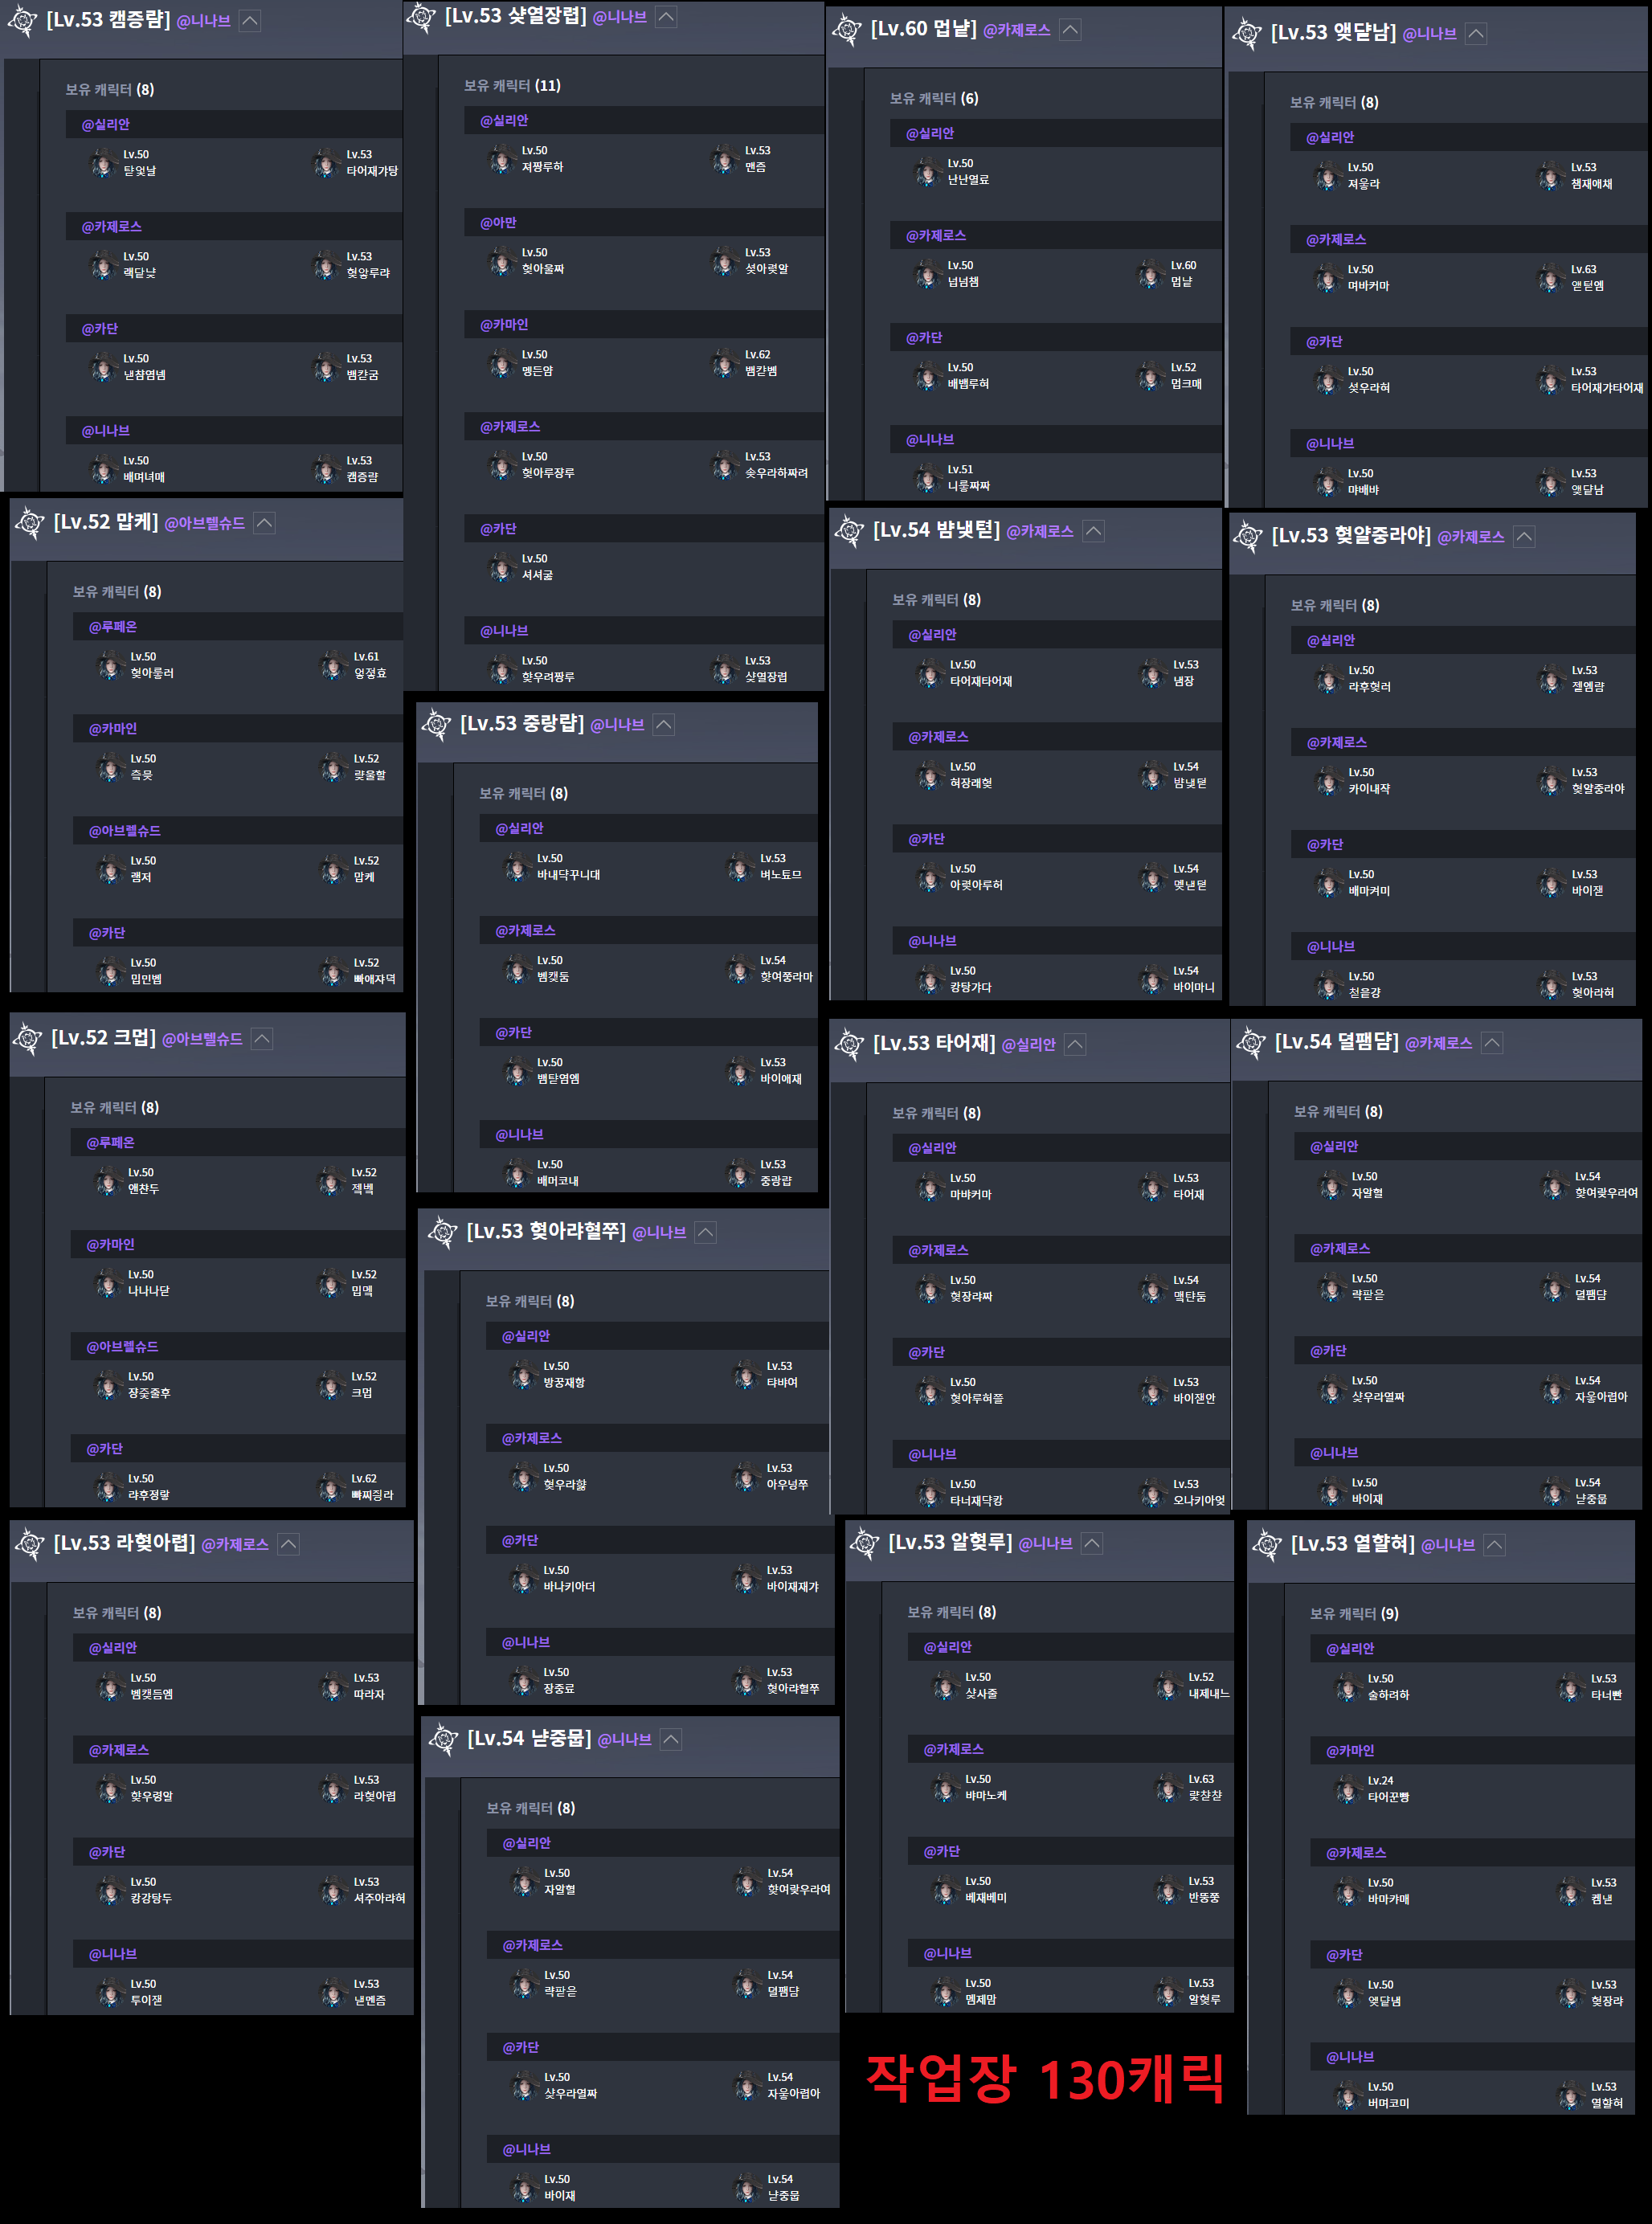Open @니나브 server link next to [Lv.53 캠증람]
The height and width of the screenshot is (2224, 1652).
[x=203, y=21]
